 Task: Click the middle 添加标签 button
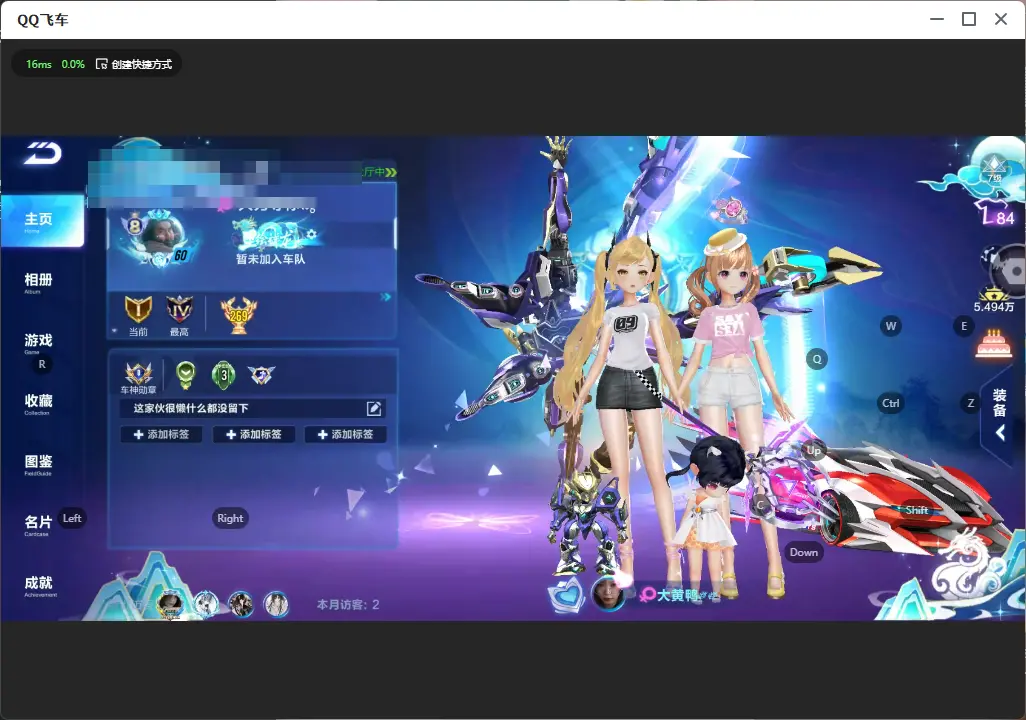tap(253, 435)
